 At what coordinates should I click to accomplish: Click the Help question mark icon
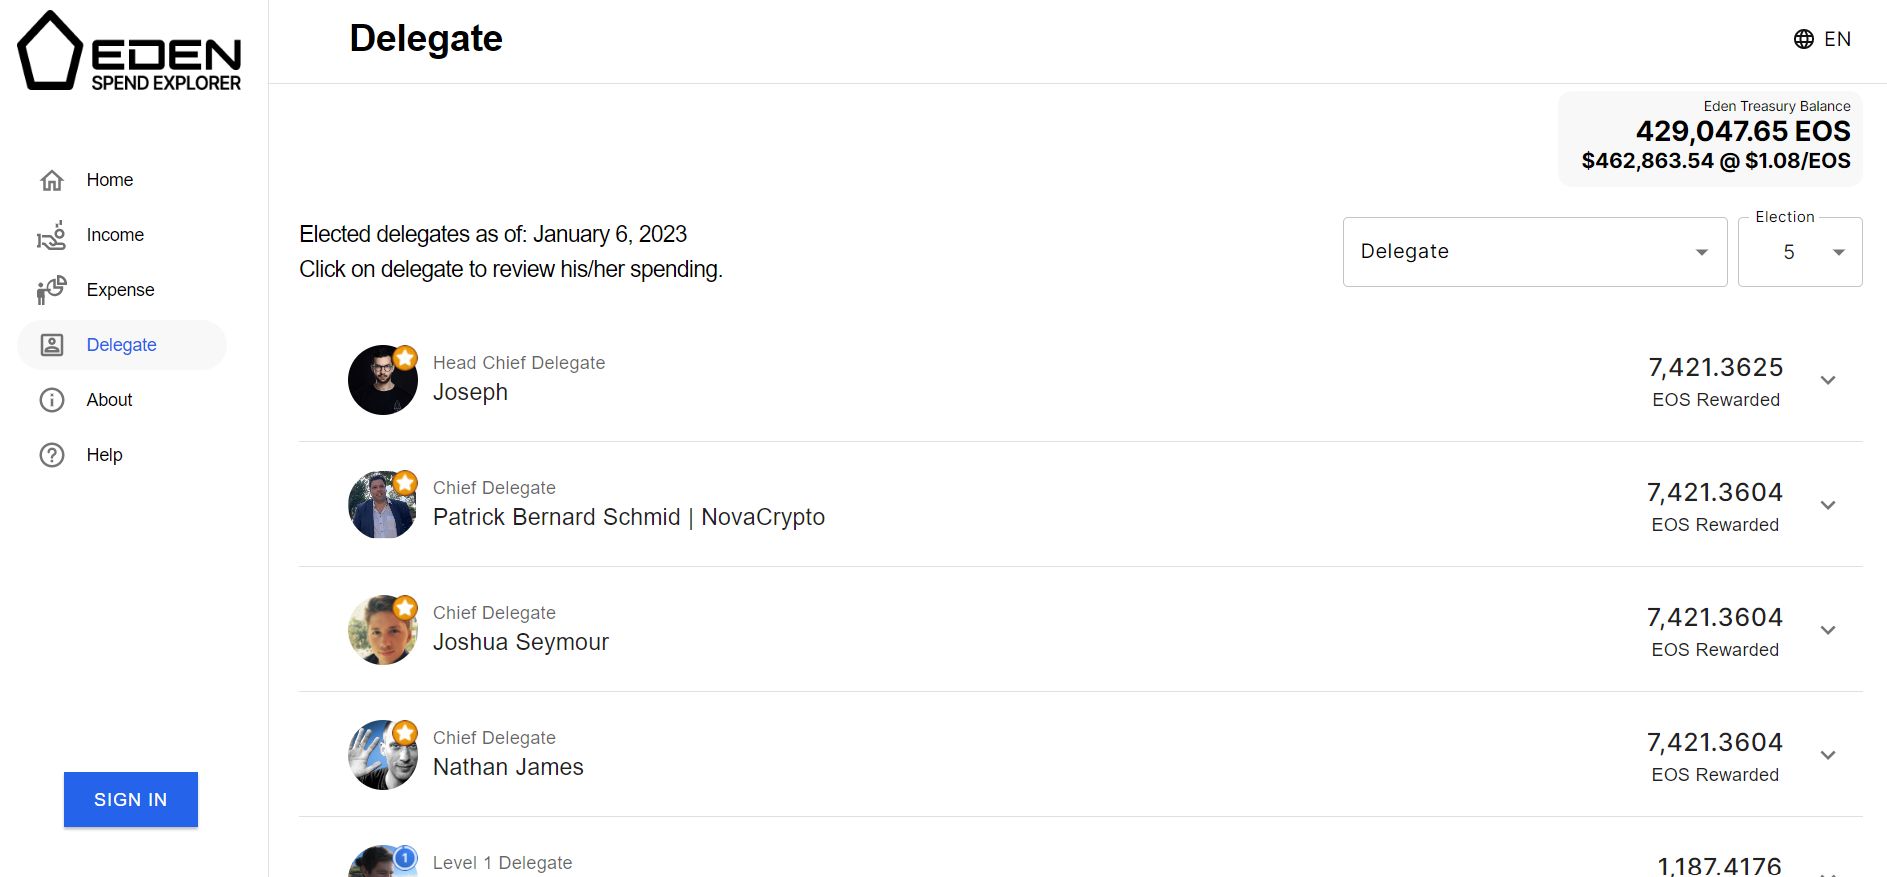[52, 455]
